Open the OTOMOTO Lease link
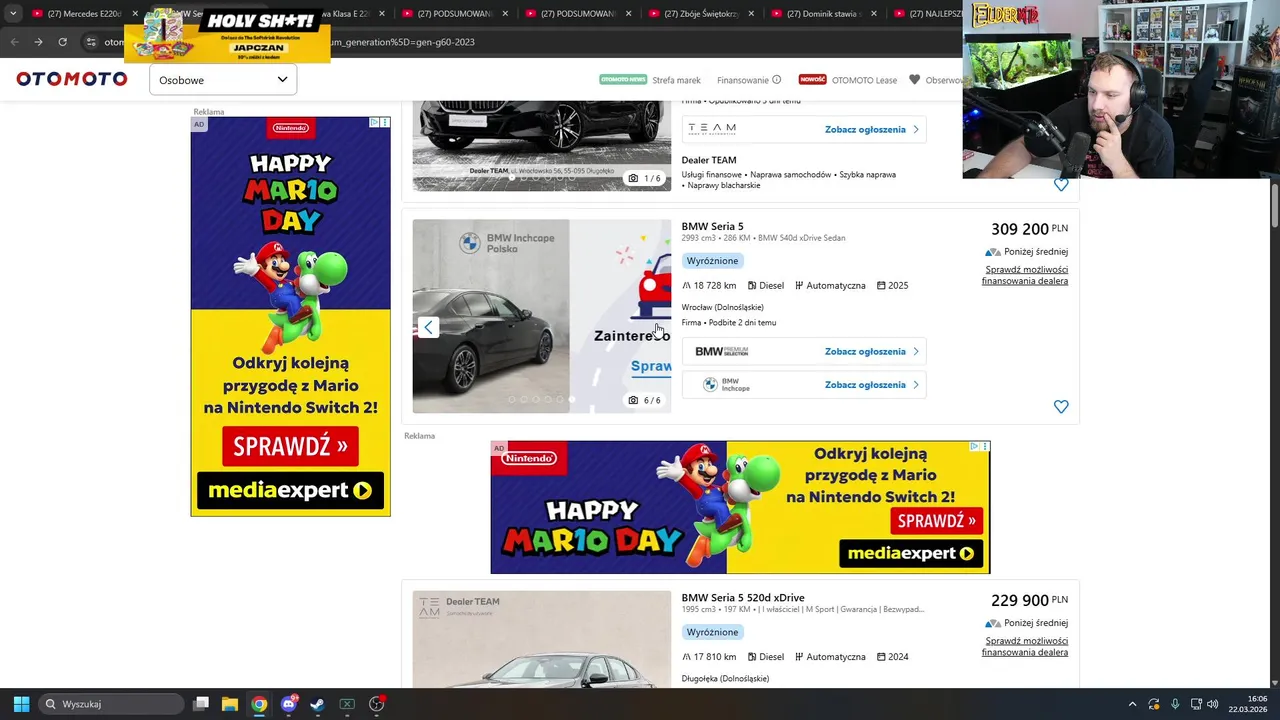1280x720 pixels. 865,80
